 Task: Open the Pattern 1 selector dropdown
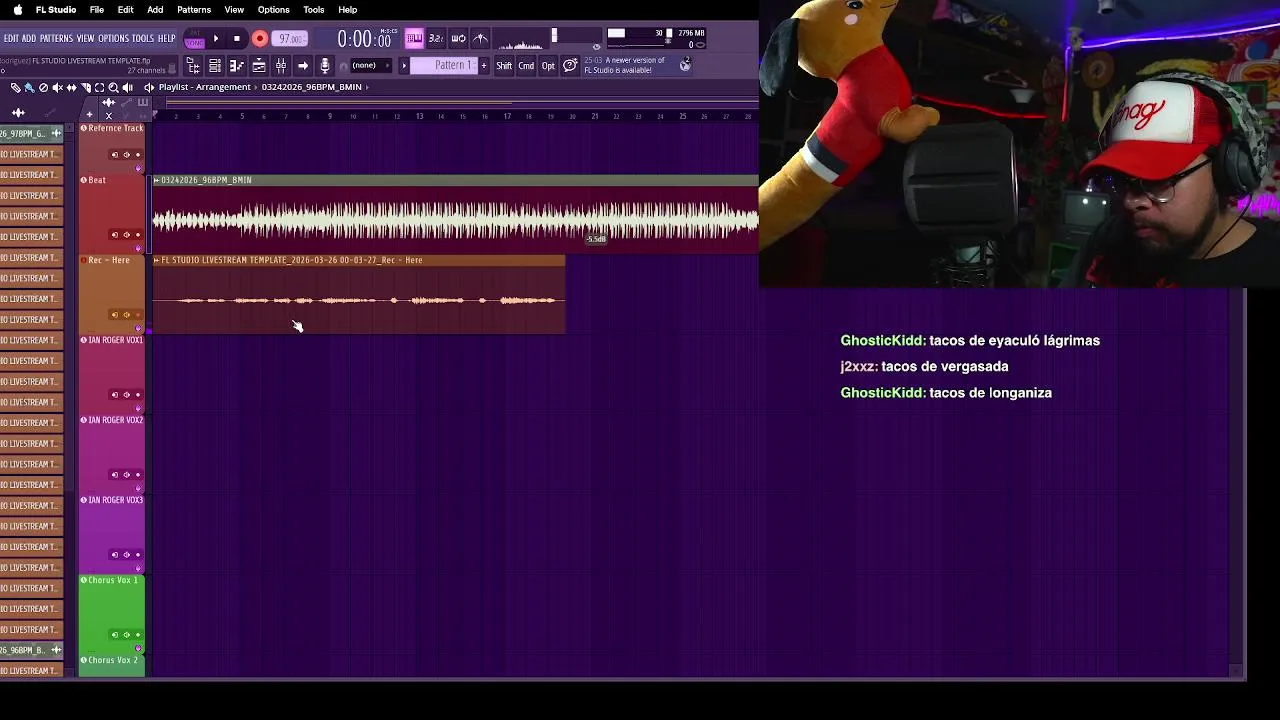tap(443, 65)
